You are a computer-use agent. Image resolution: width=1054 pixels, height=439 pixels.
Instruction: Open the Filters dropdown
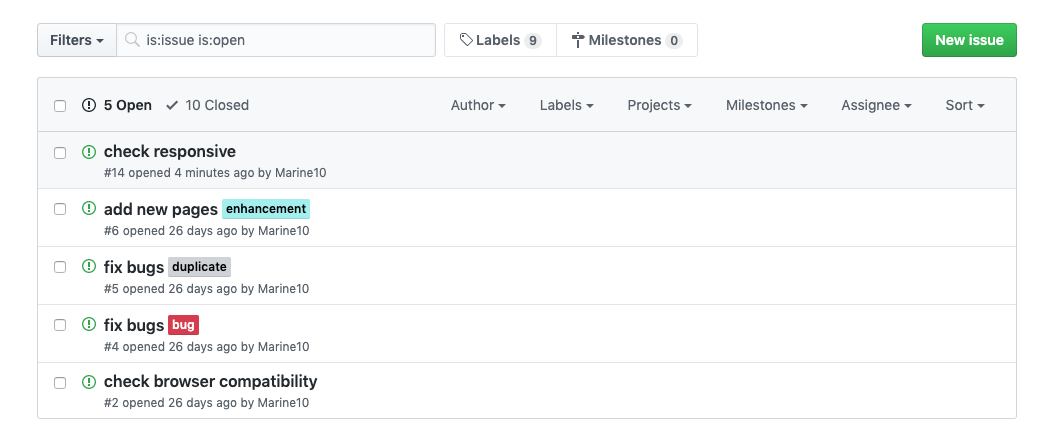[x=77, y=40]
